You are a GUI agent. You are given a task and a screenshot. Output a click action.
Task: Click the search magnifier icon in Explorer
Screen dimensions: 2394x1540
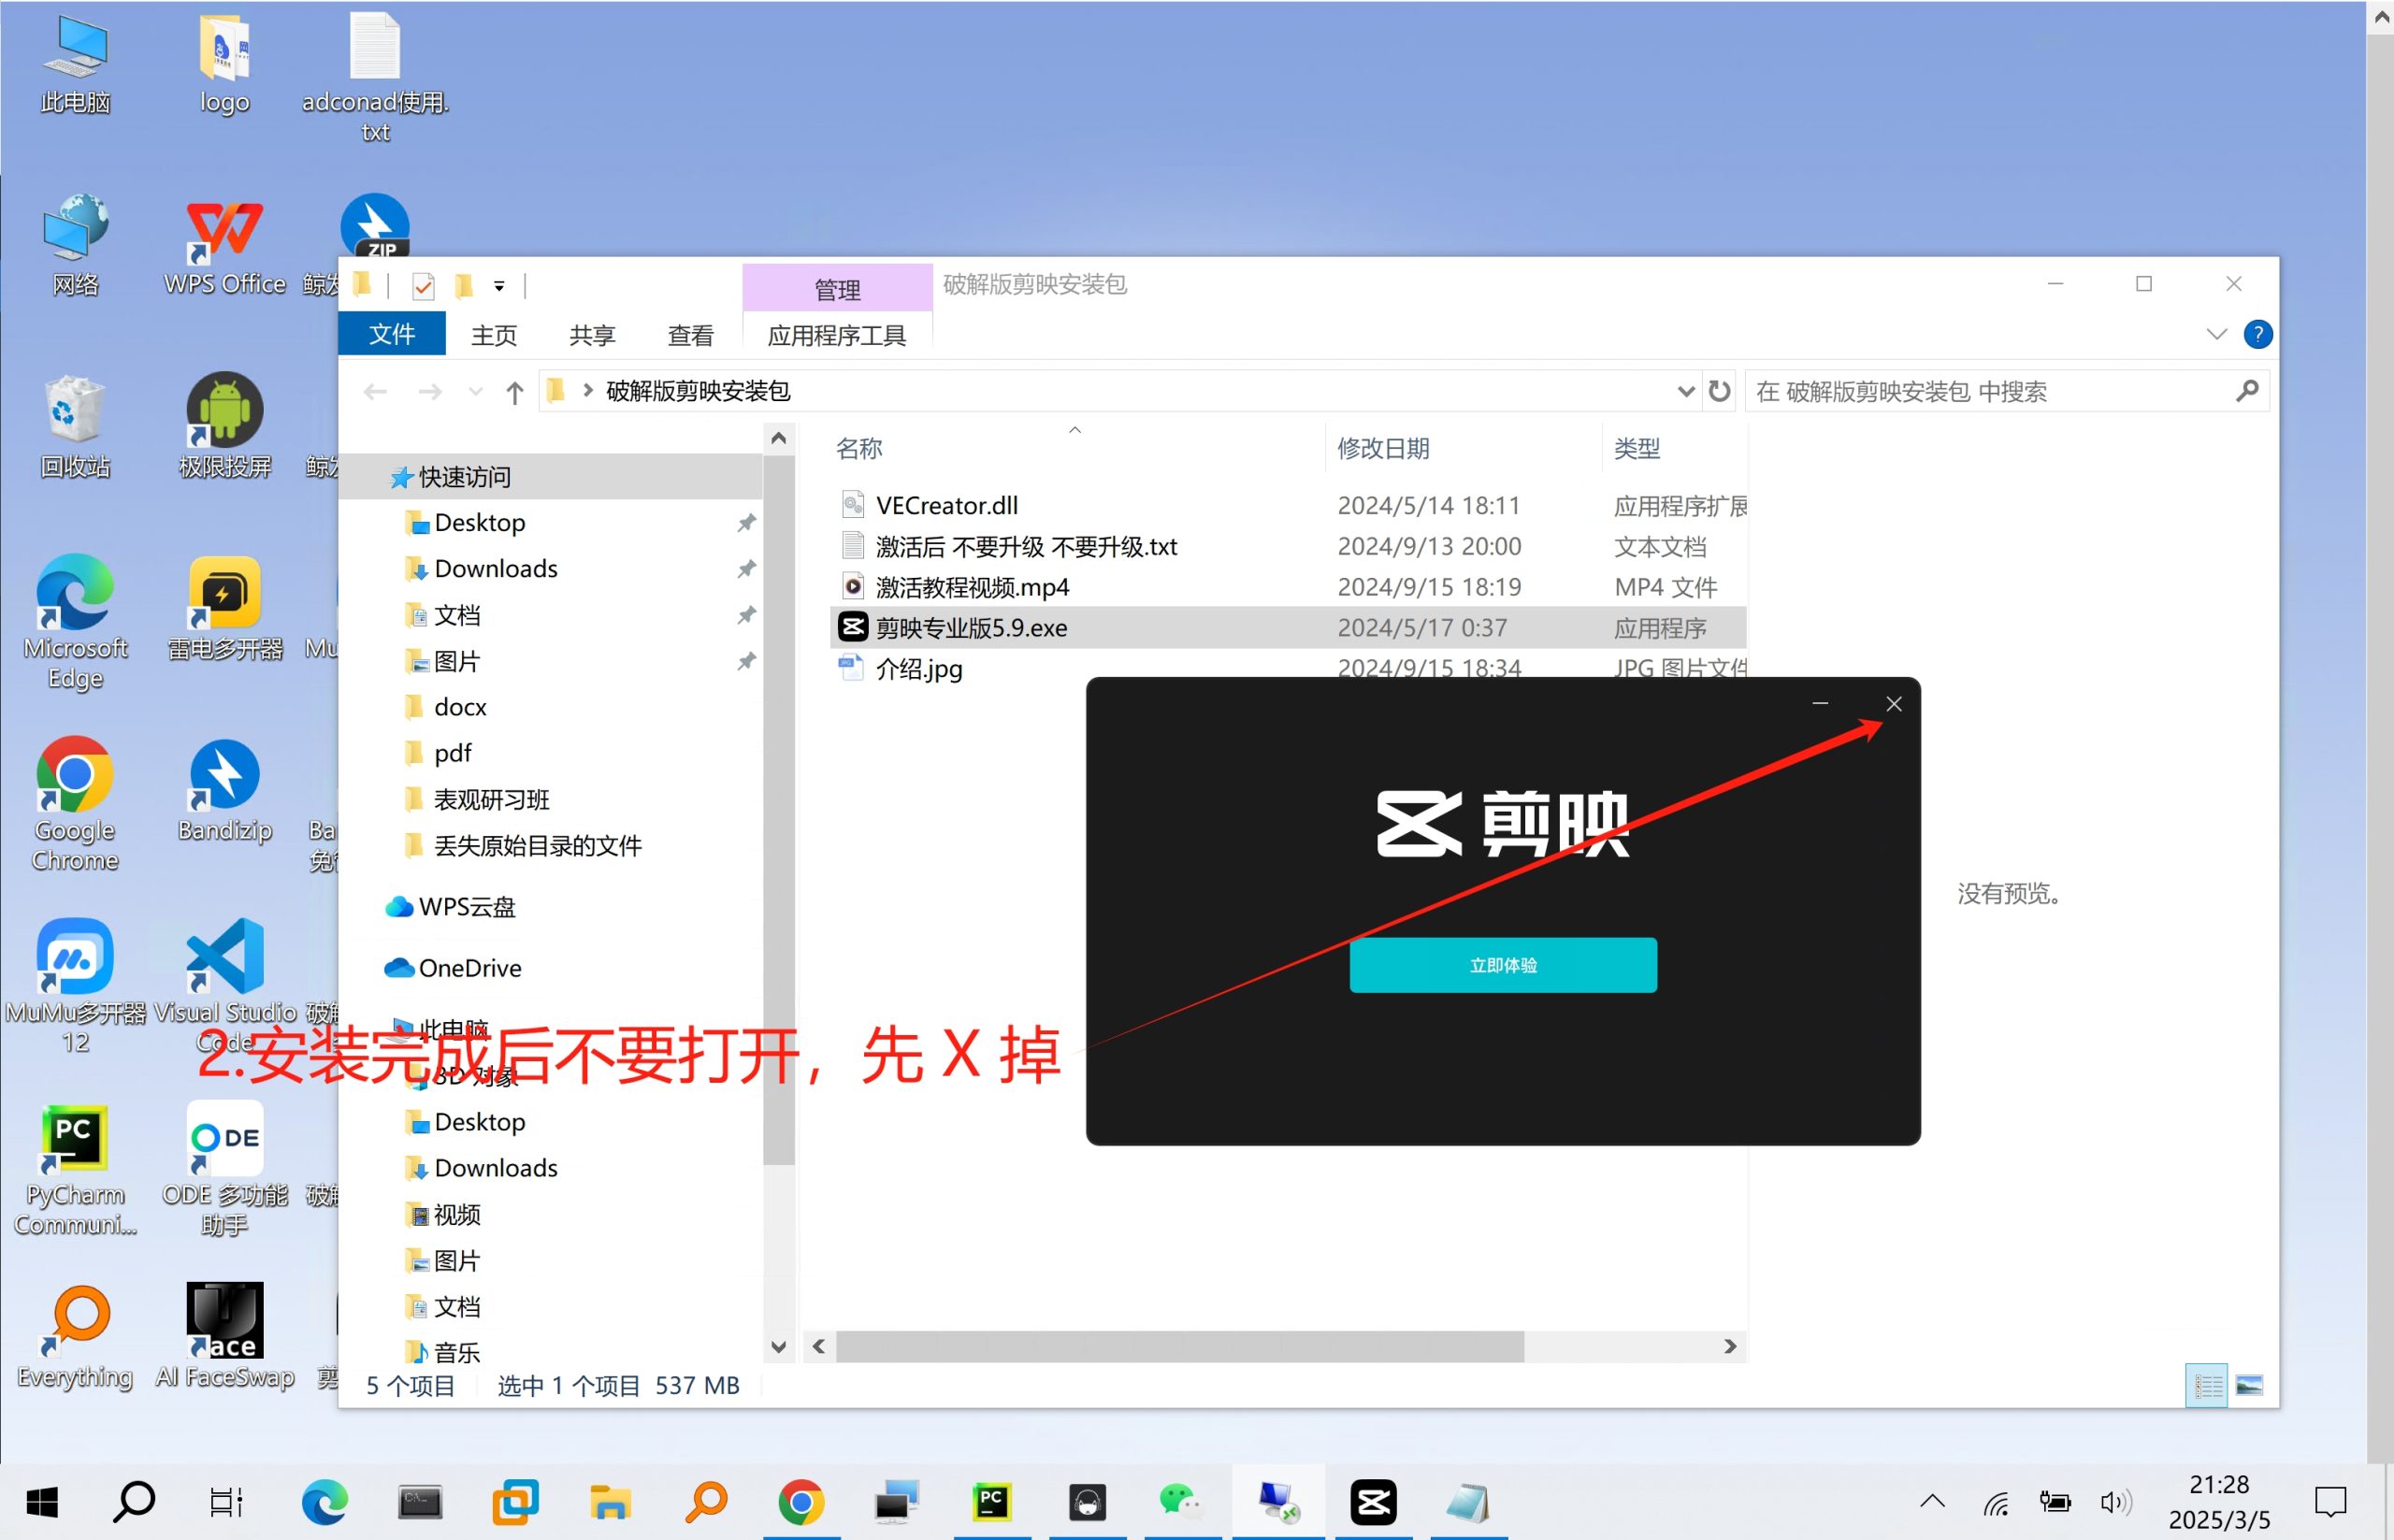(2247, 390)
